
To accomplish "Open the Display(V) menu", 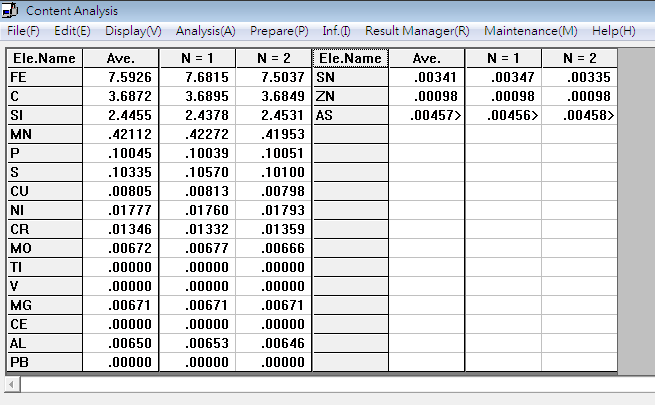I will 133,31.
